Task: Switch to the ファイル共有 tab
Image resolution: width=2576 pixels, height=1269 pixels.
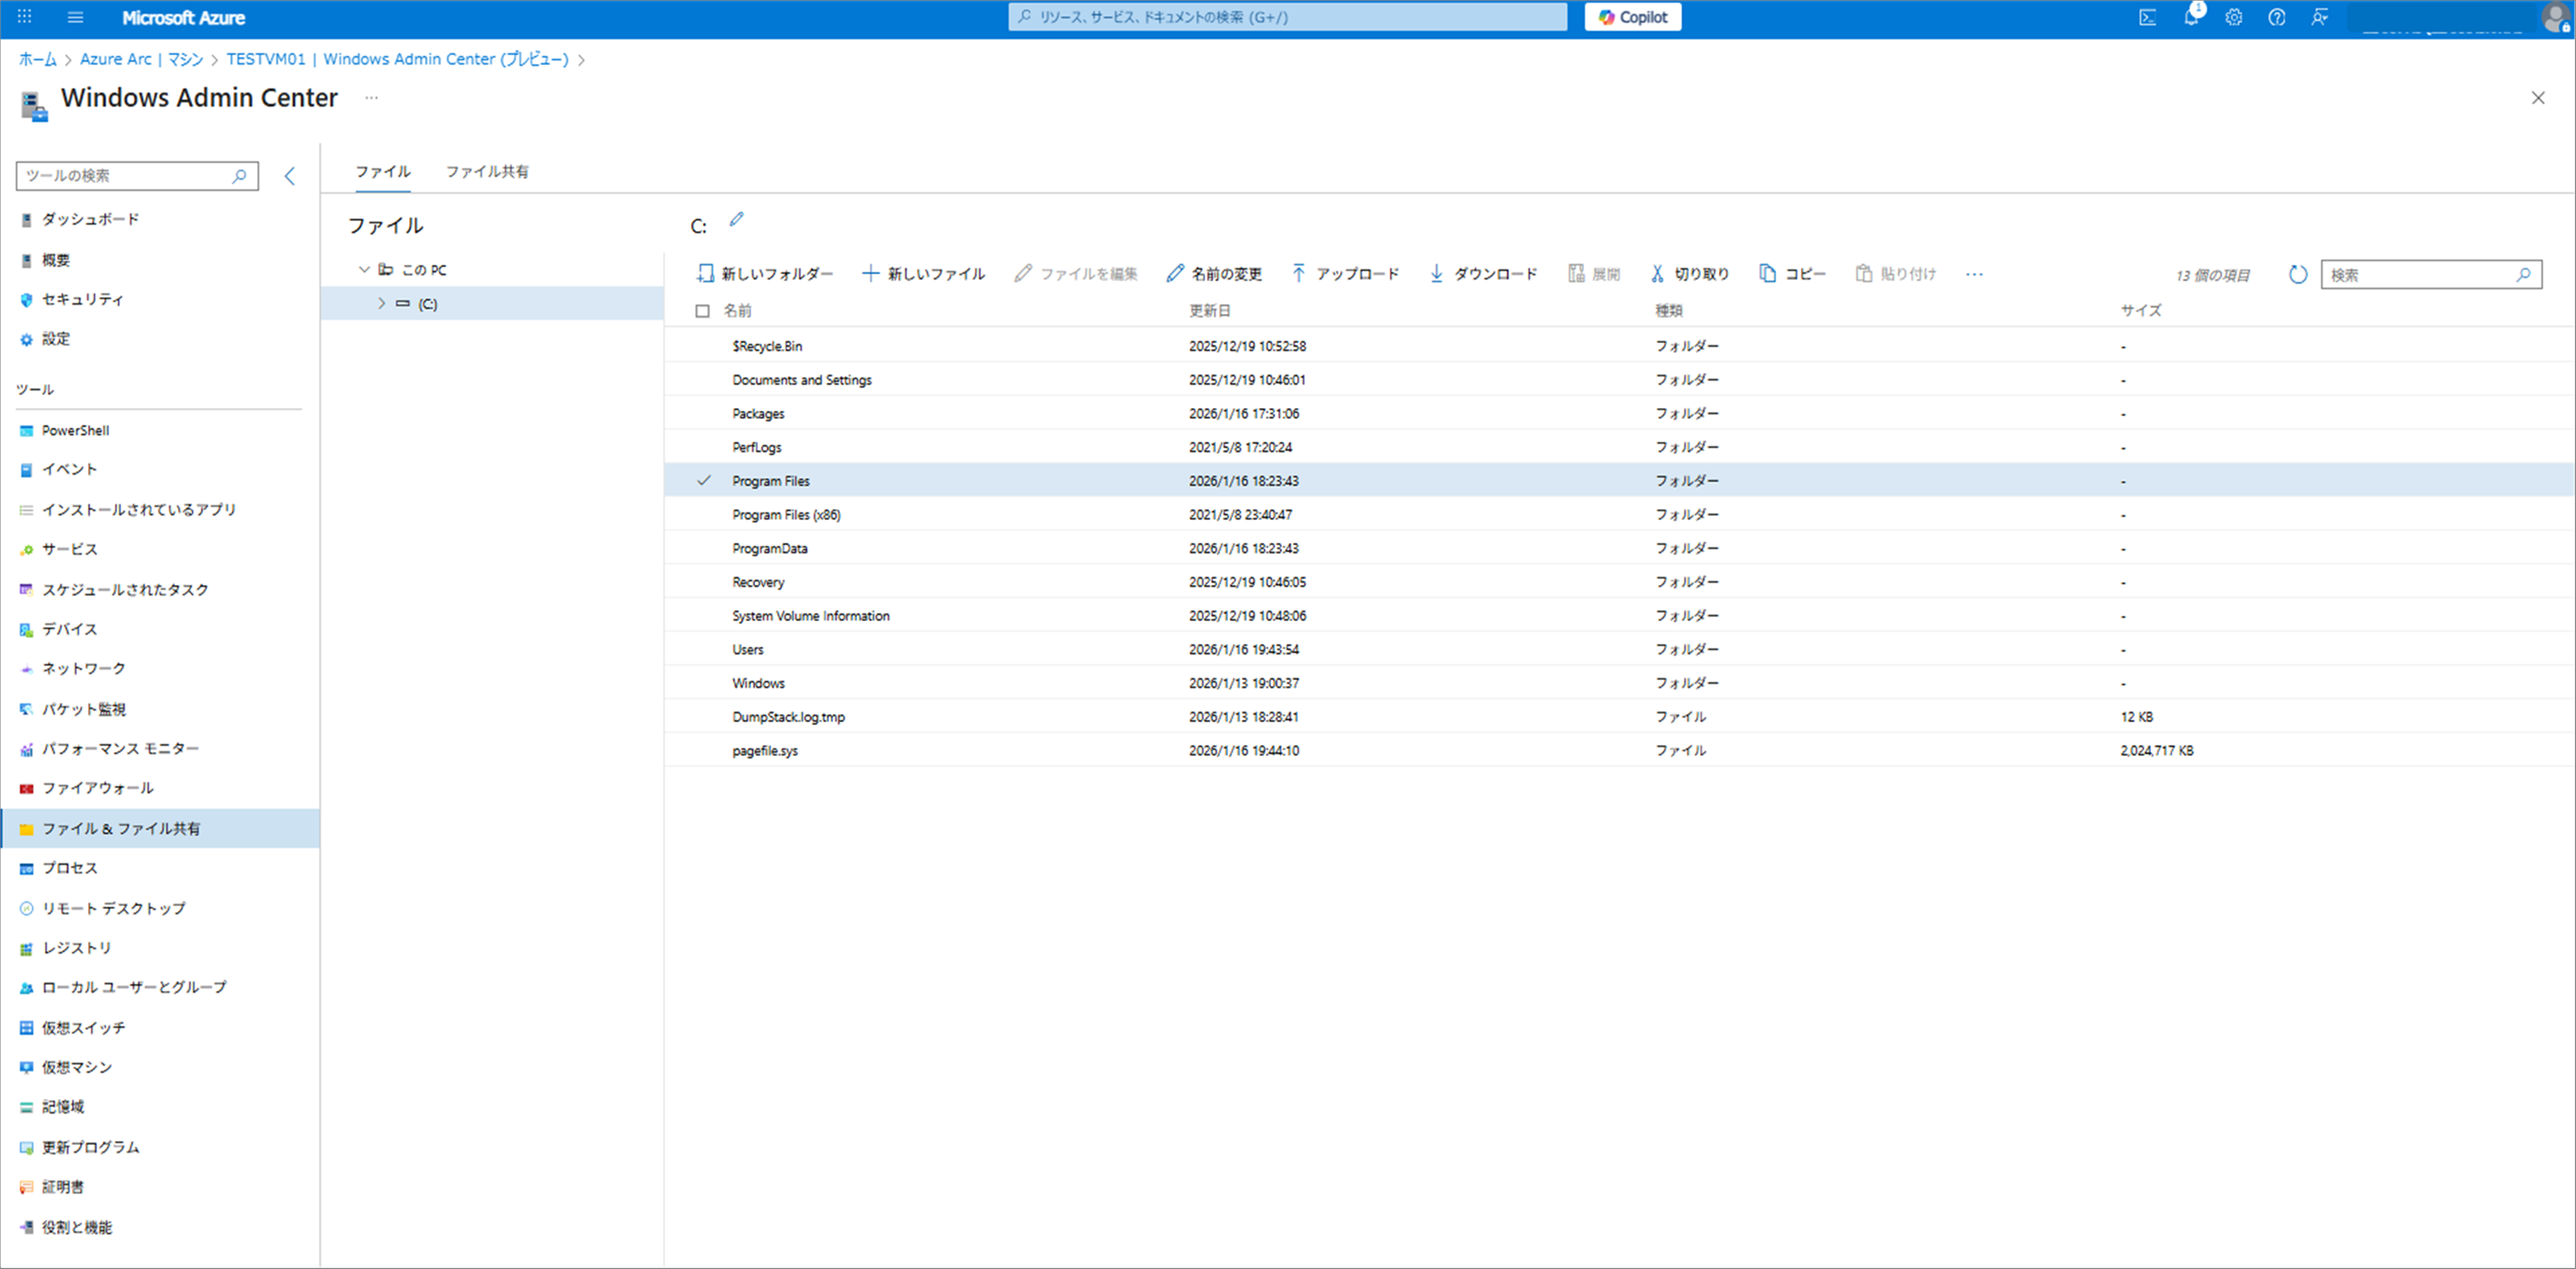Action: (487, 172)
